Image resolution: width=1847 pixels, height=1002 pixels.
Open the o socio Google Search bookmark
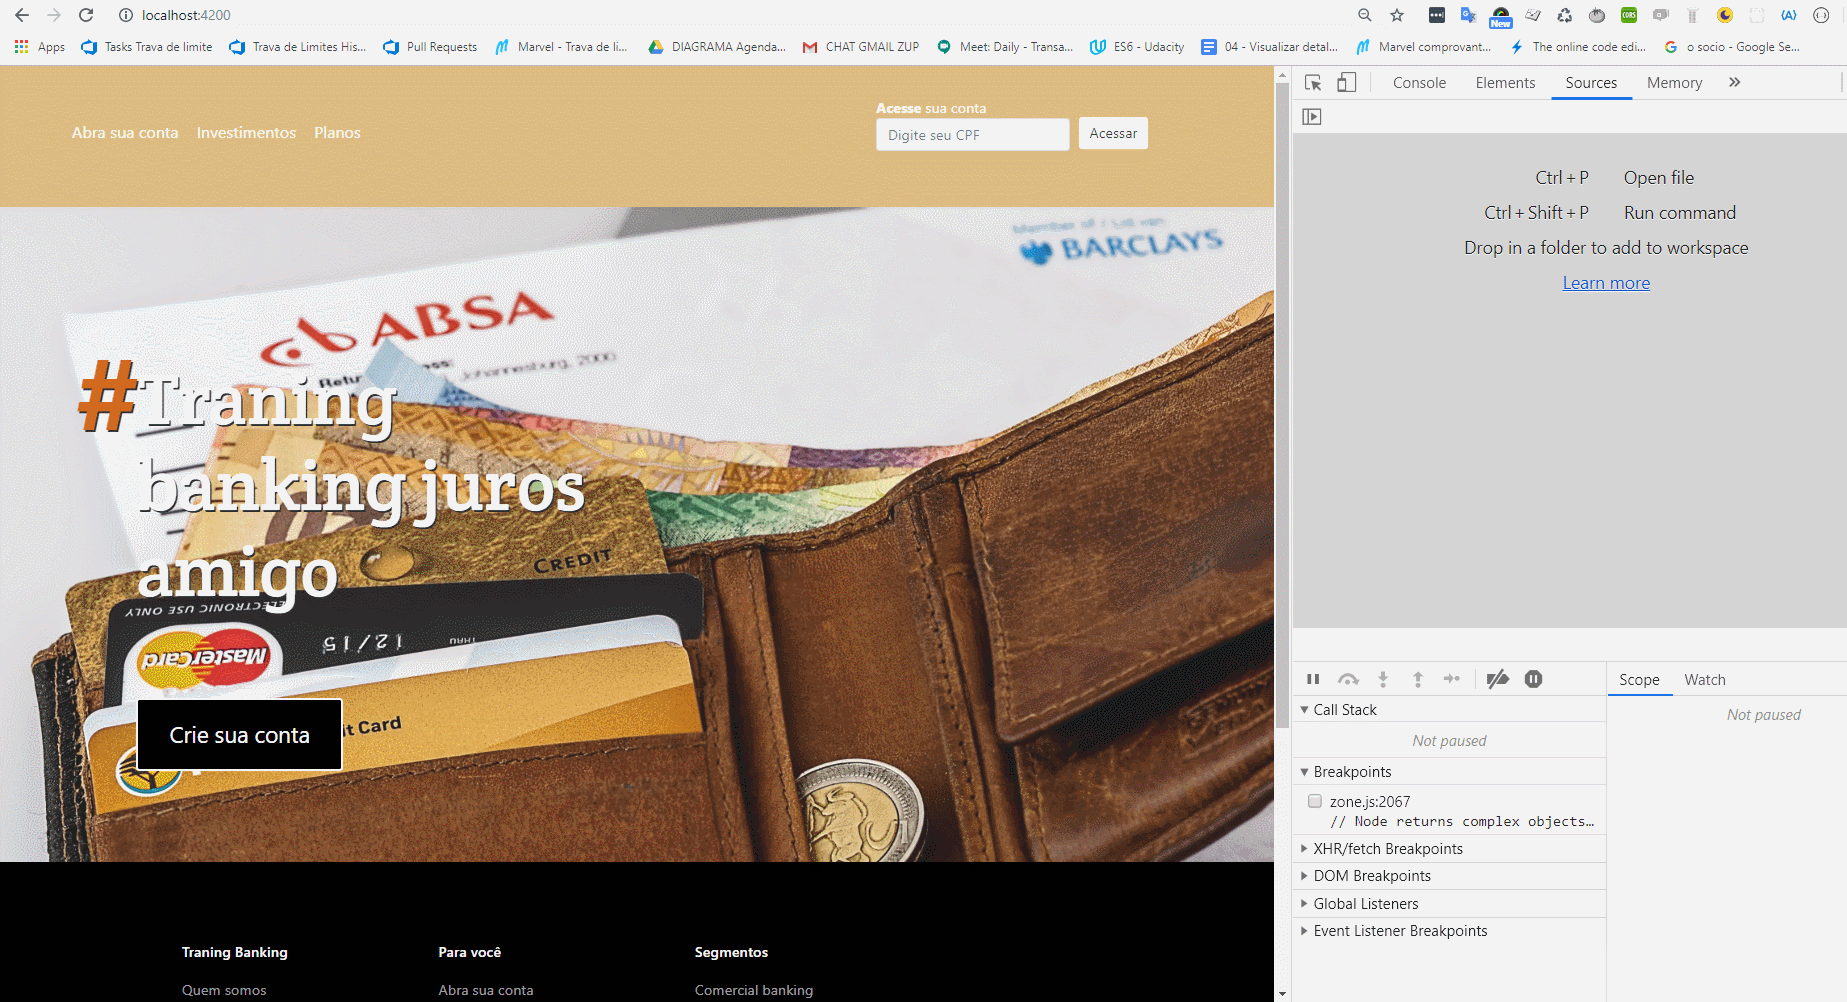(x=1732, y=47)
